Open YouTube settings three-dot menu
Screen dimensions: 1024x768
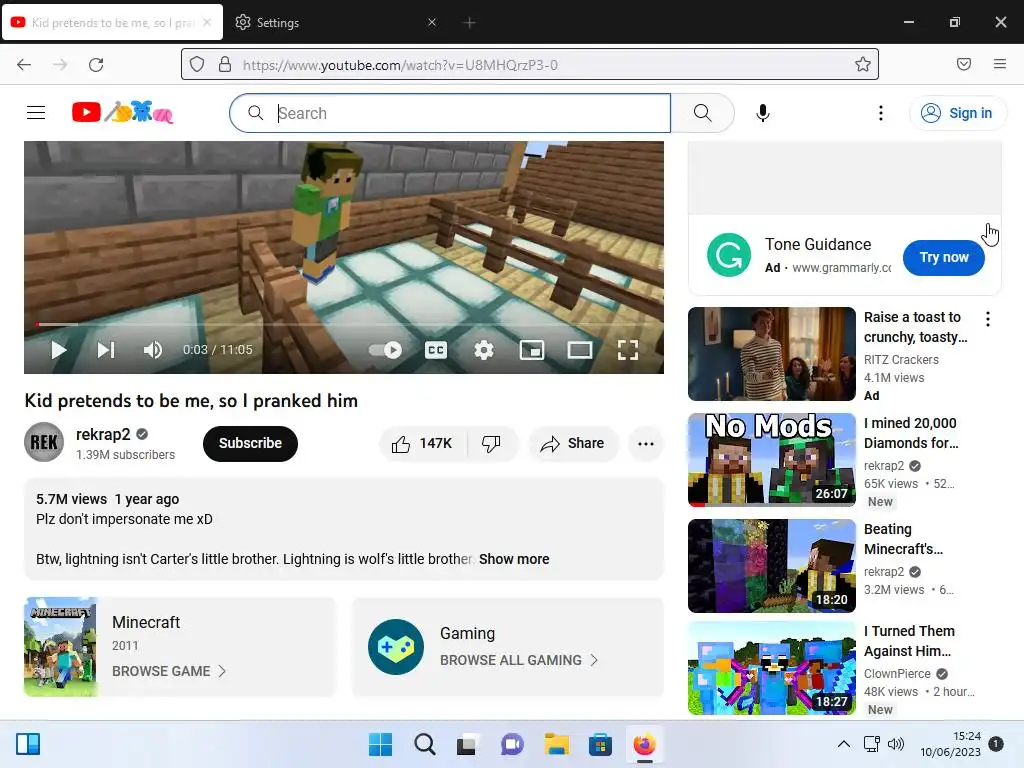[x=880, y=113]
